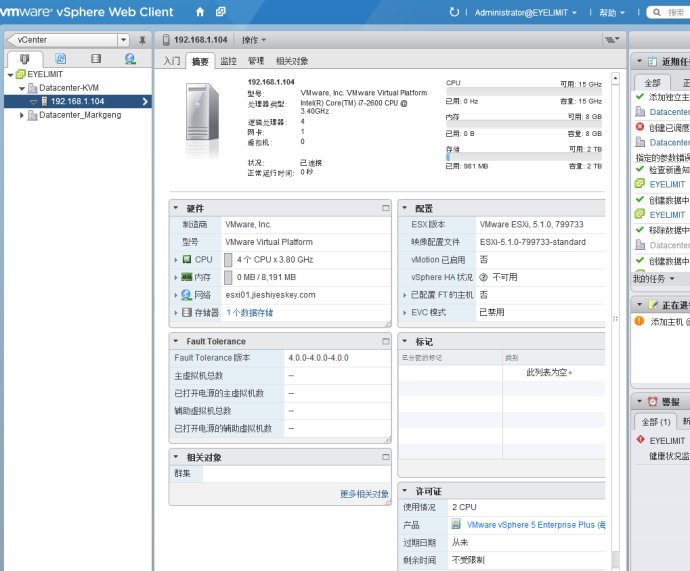The height and width of the screenshot is (571, 690).
Task: Select host 192.168.1.104 in the tree
Action: click(x=77, y=101)
